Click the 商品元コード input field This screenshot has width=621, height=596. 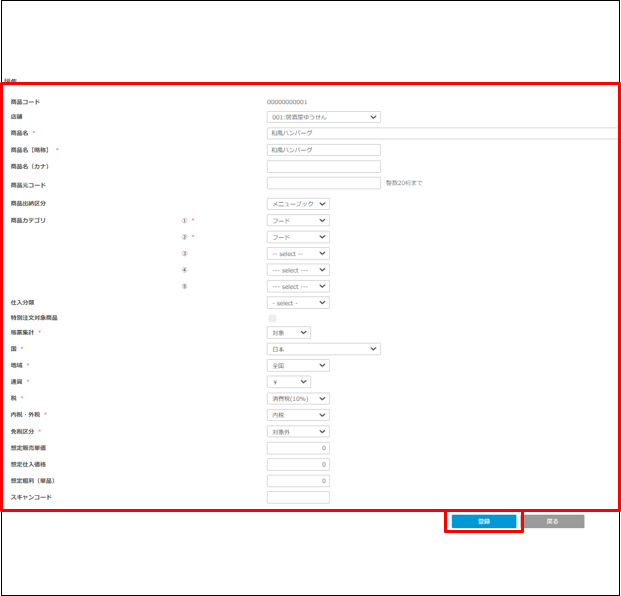(324, 183)
